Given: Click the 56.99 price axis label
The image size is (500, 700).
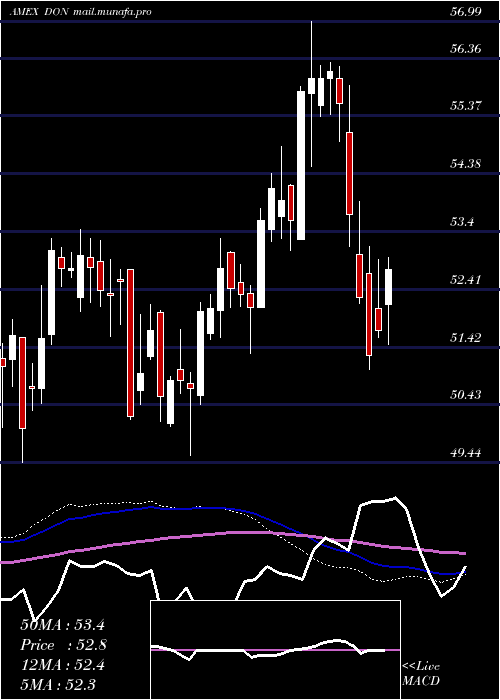Looking at the screenshot, I should (465, 12).
